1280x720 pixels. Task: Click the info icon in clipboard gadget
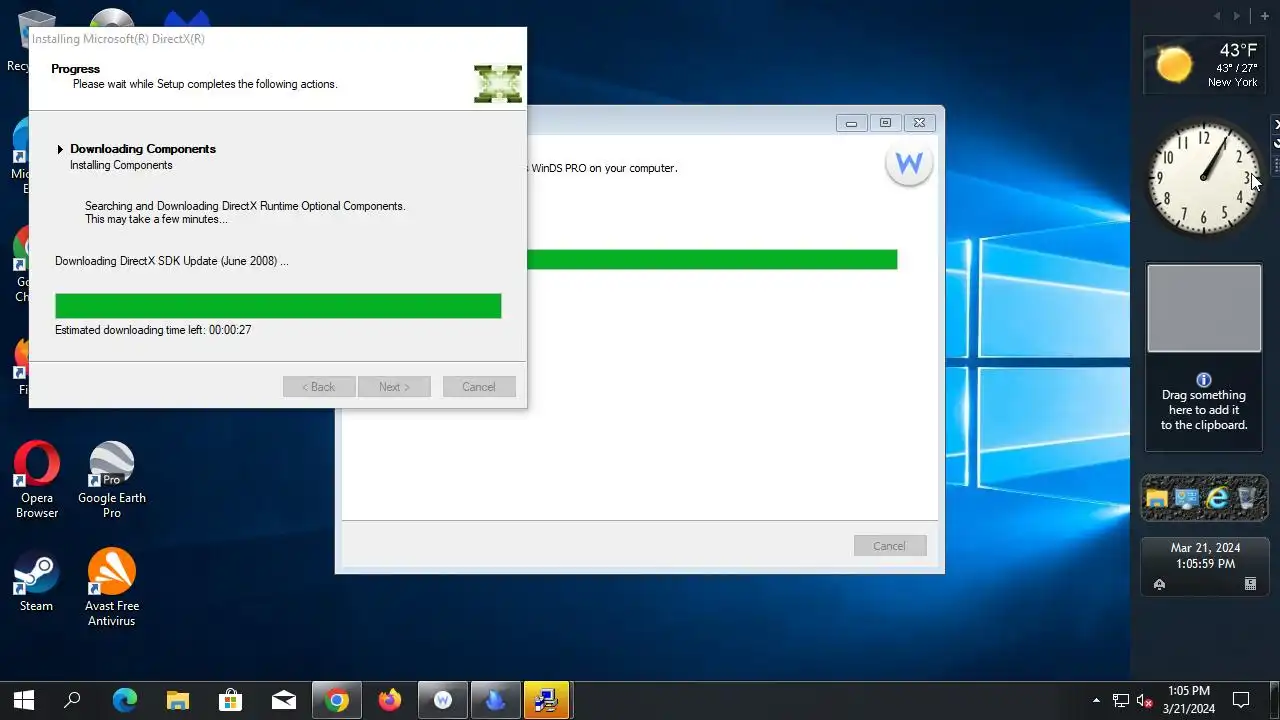[1204, 380]
